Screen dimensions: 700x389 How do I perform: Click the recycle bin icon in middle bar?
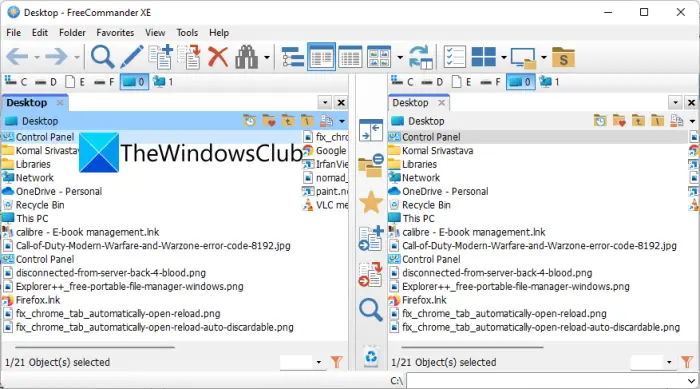pos(371,356)
